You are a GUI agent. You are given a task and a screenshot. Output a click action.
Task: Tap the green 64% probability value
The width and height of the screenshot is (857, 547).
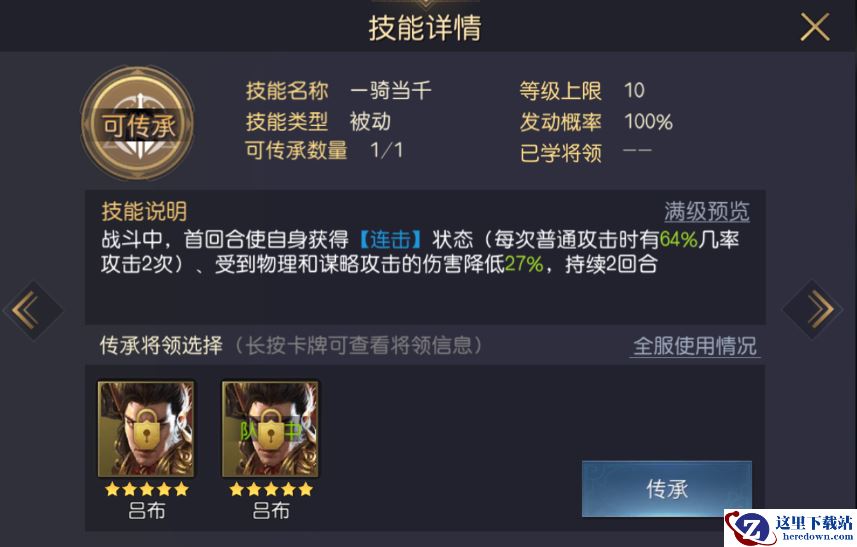coord(678,239)
